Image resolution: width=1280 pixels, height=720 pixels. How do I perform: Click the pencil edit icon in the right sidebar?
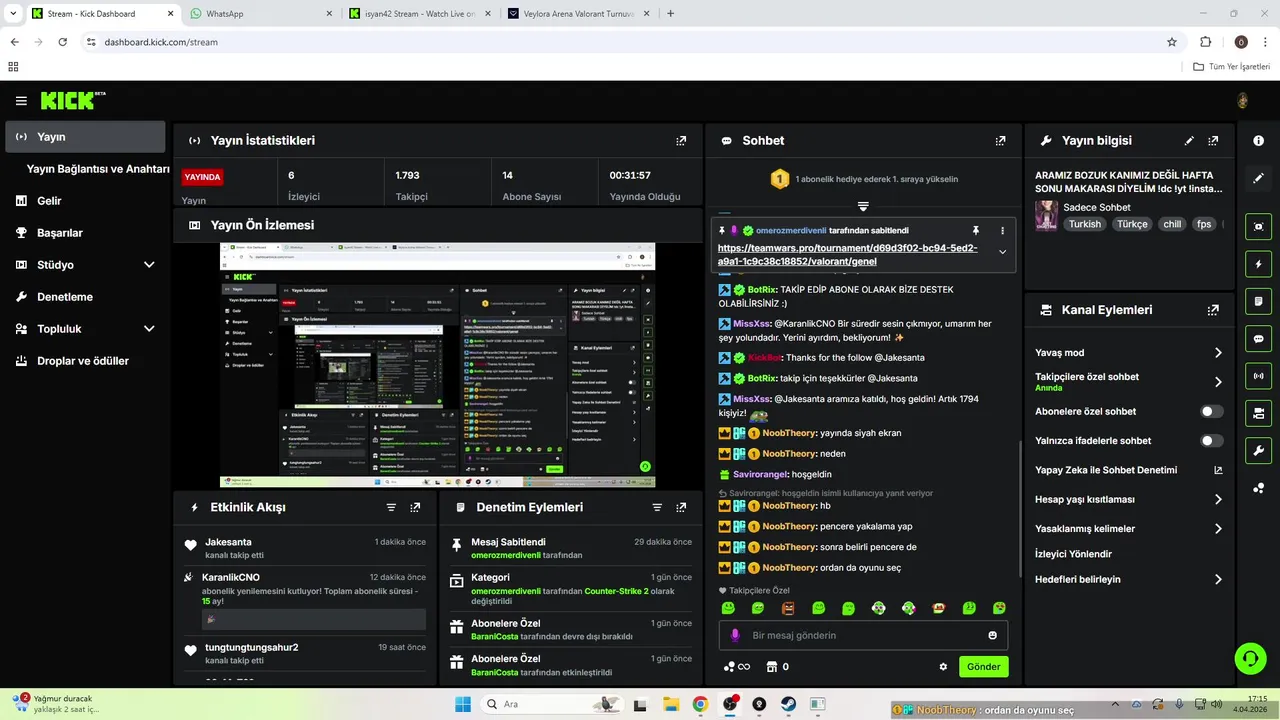point(1259,178)
